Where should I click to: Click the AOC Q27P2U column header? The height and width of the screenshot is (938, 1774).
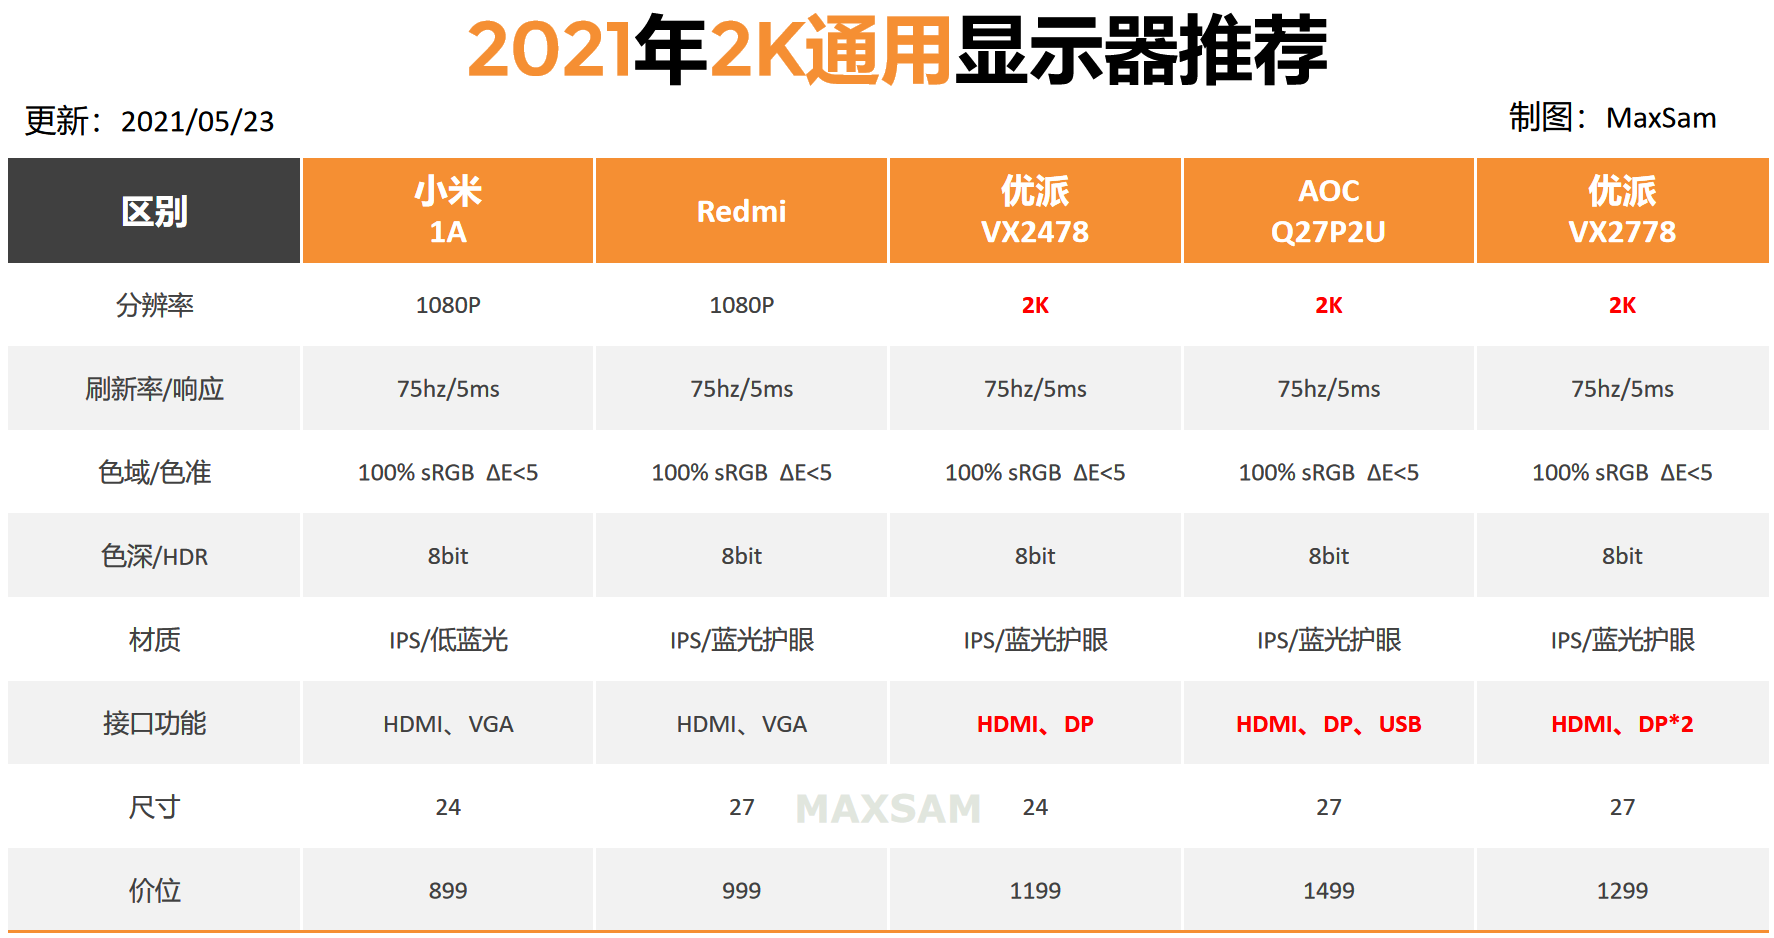(1328, 211)
